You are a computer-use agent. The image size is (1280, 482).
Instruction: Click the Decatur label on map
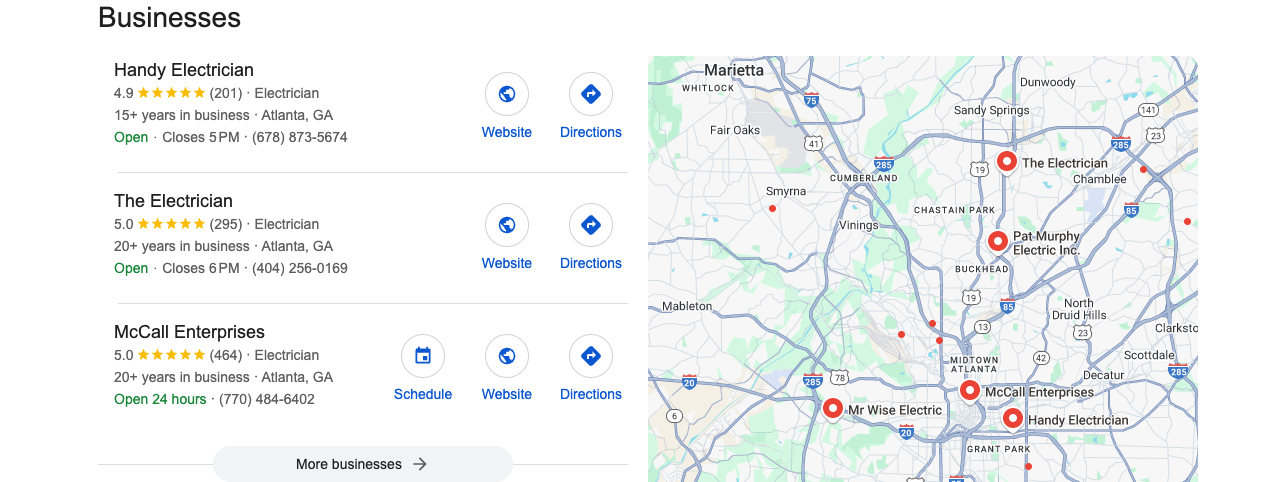click(1104, 375)
